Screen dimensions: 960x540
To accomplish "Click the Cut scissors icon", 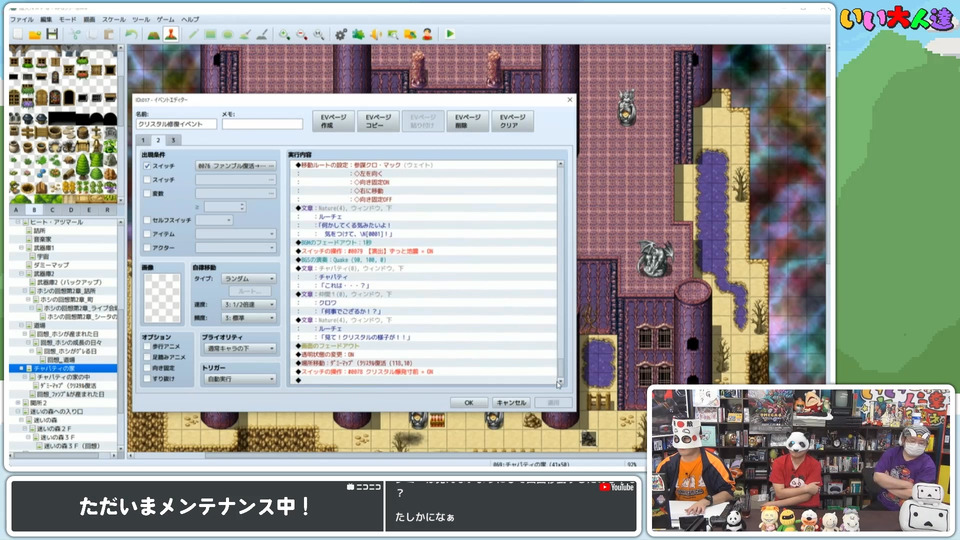I will pos(75,34).
